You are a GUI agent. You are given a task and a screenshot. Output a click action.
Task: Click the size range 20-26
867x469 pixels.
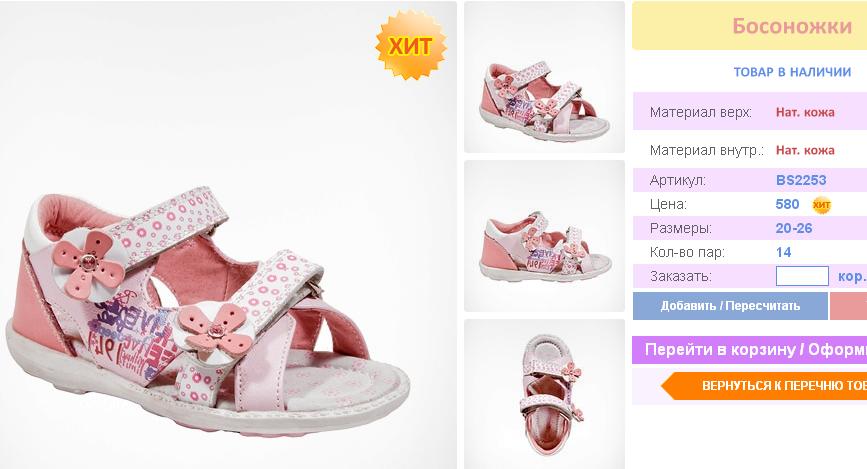pos(794,228)
